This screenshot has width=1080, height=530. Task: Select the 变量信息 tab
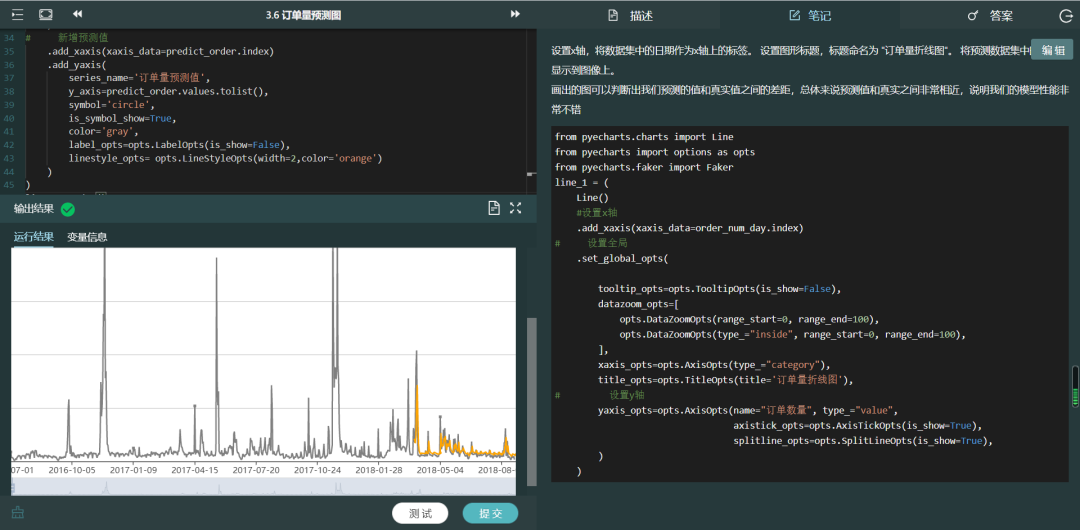coord(87,237)
